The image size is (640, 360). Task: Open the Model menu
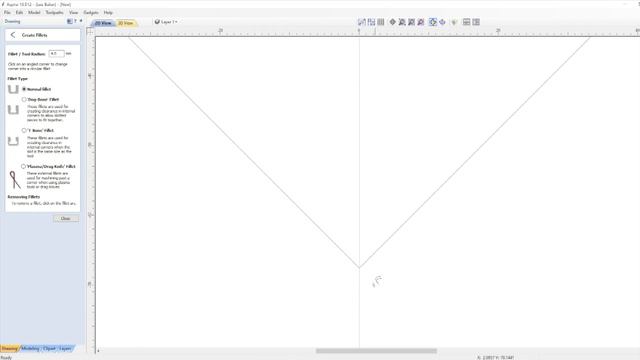point(34,12)
